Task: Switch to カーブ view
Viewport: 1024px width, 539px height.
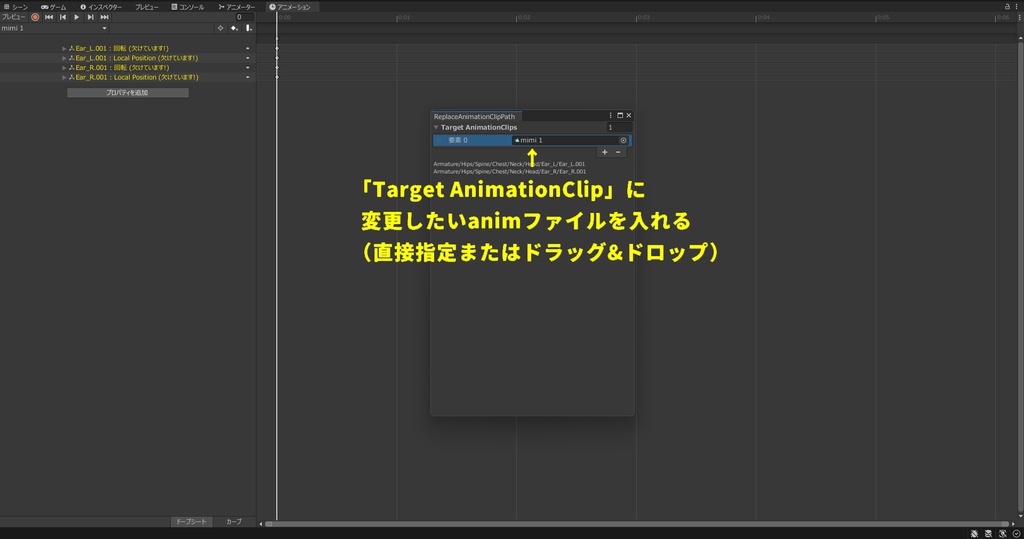Action: click(x=234, y=521)
